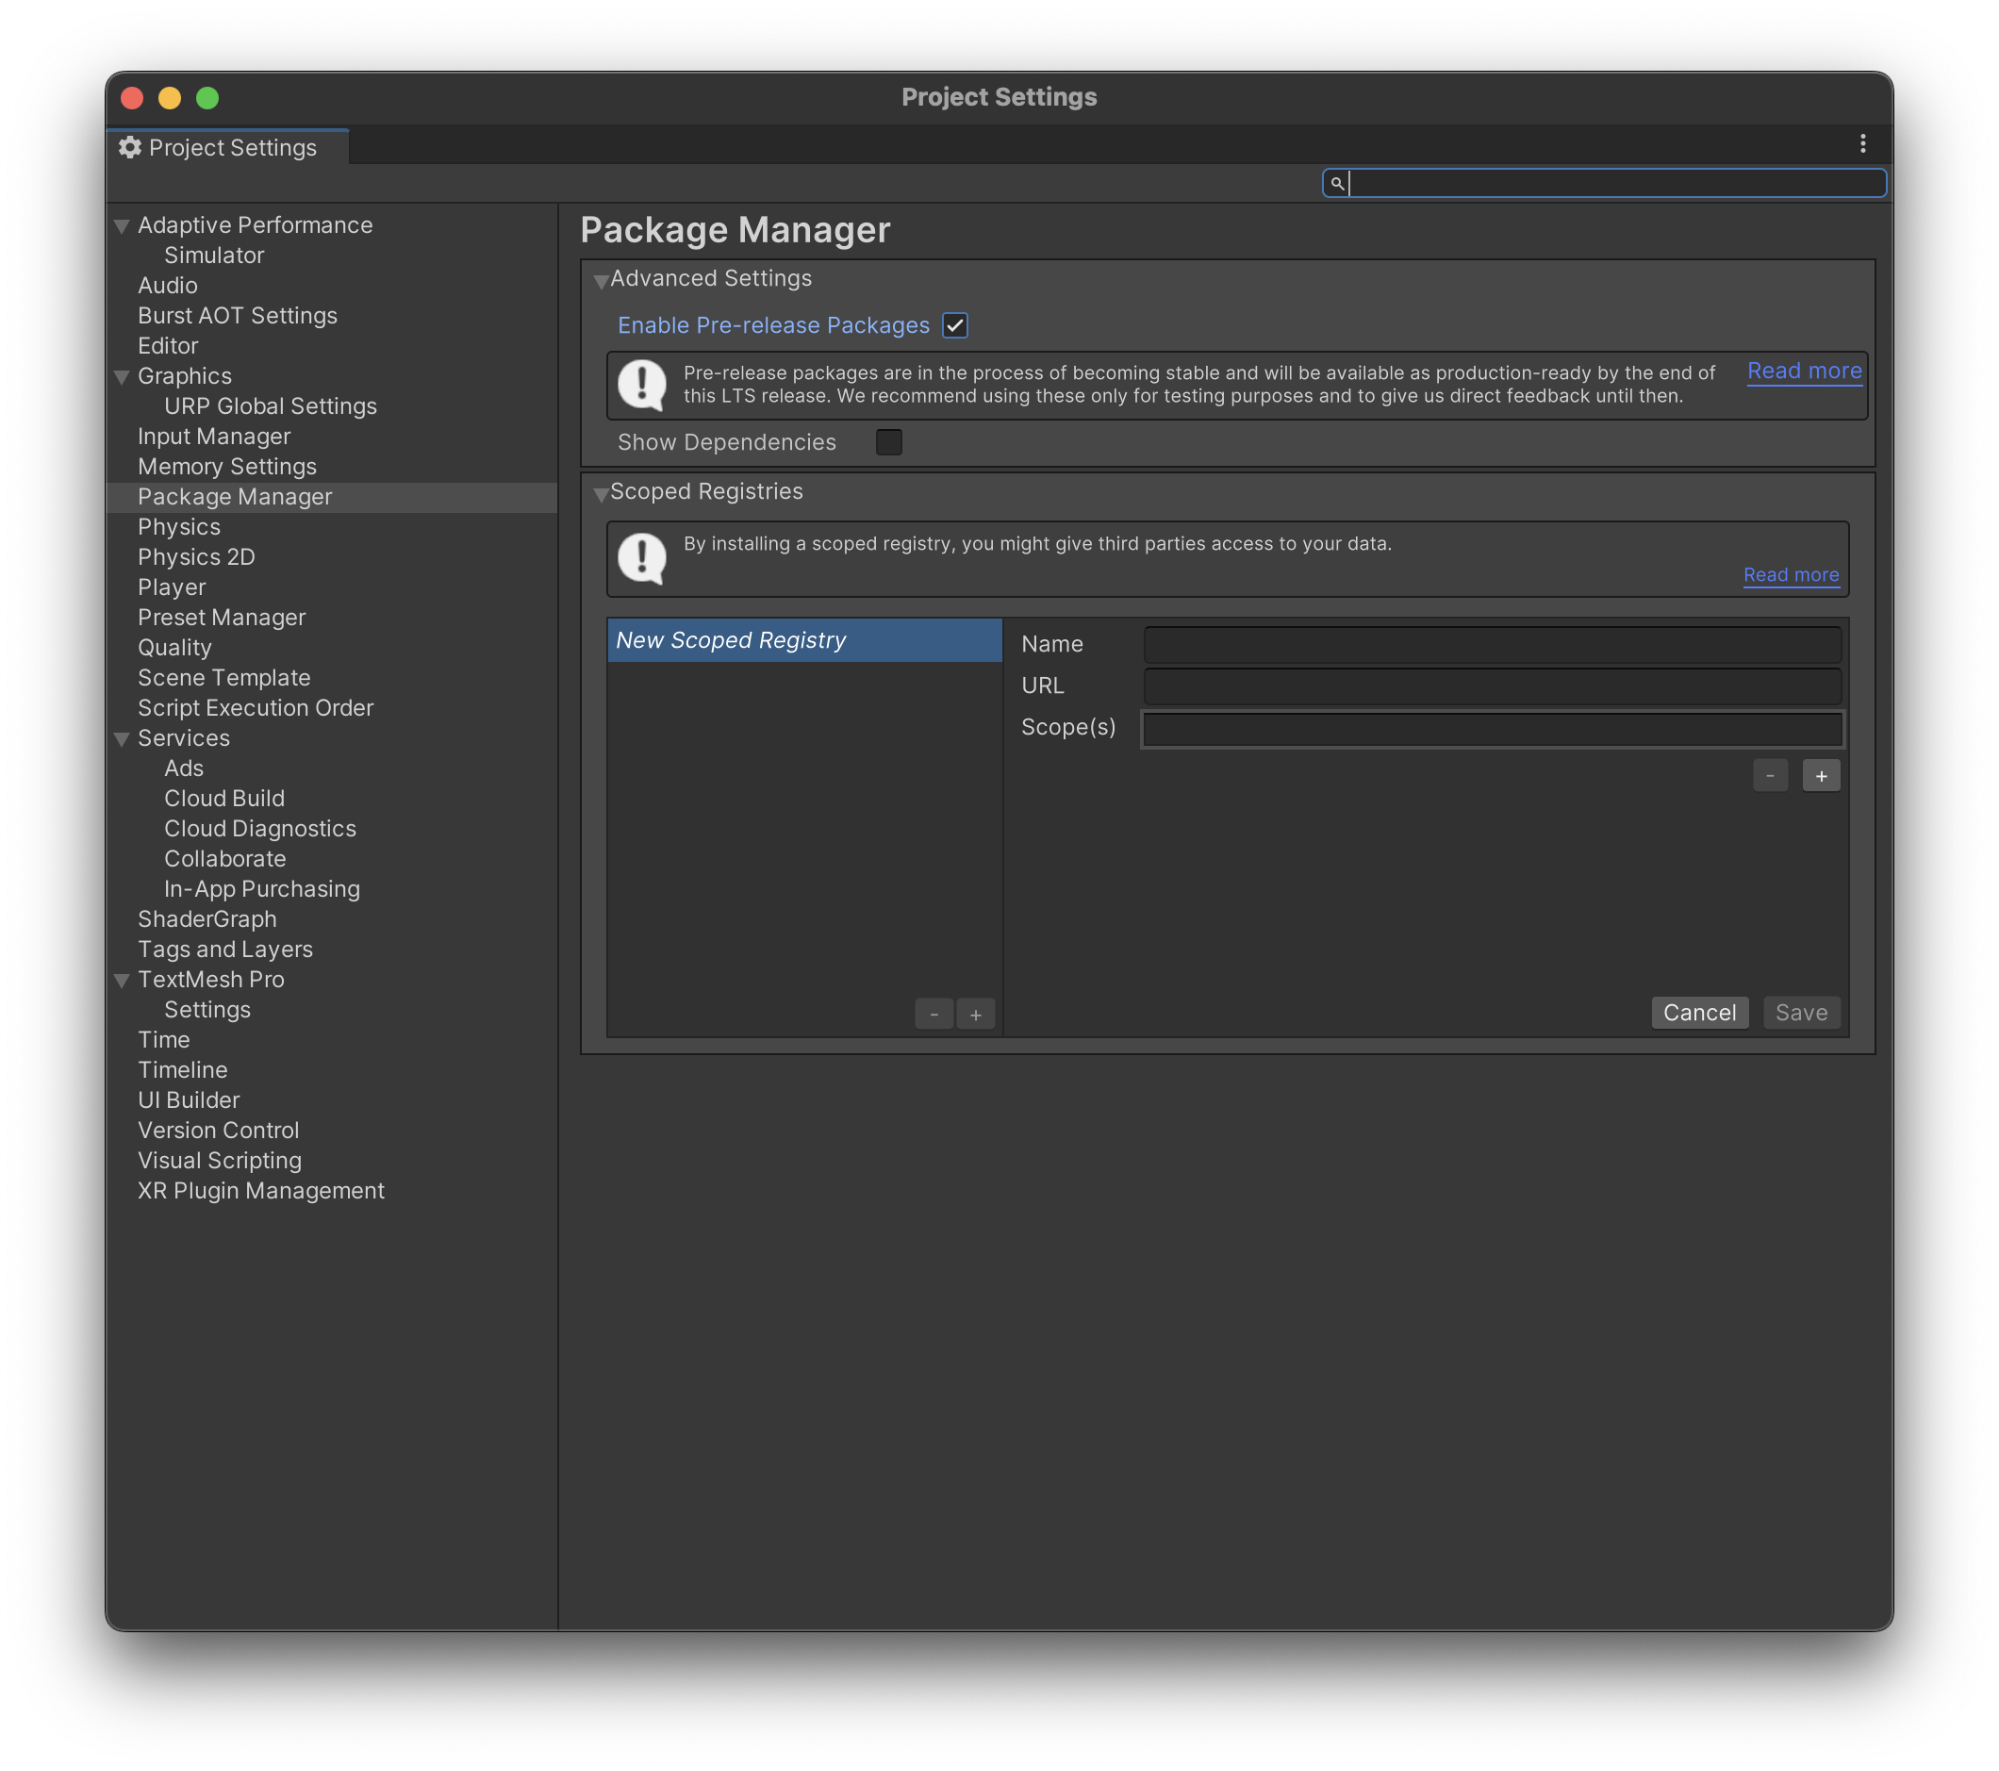The height and width of the screenshot is (1771, 1999).
Task: Click Read more link in Advanced Settings
Action: (x=1804, y=368)
